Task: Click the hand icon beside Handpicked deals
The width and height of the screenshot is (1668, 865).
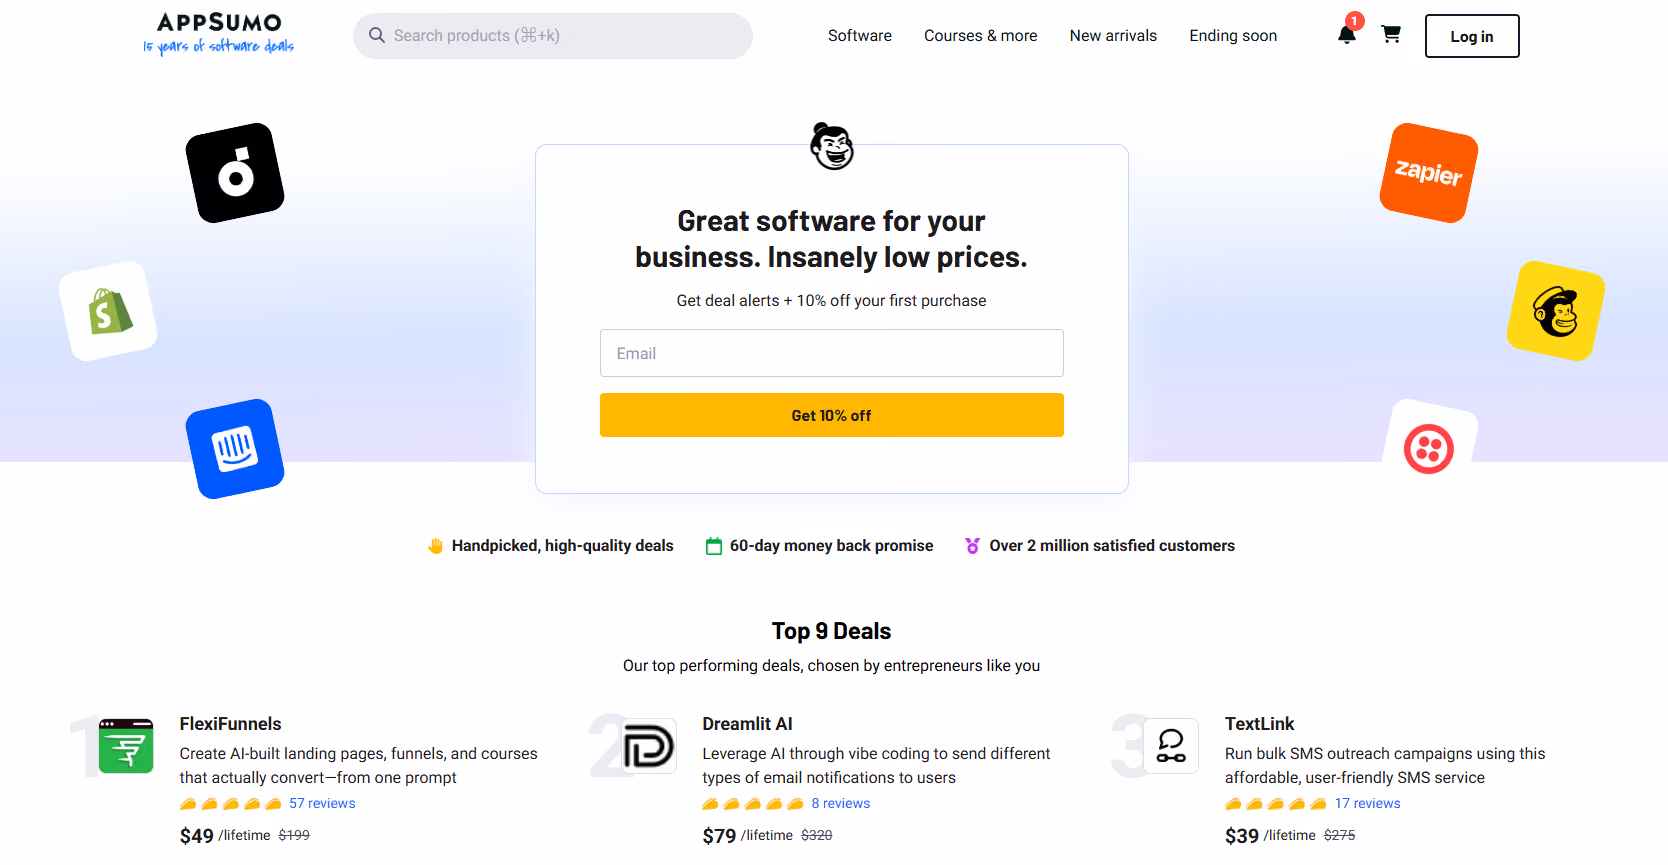Action: click(x=435, y=546)
